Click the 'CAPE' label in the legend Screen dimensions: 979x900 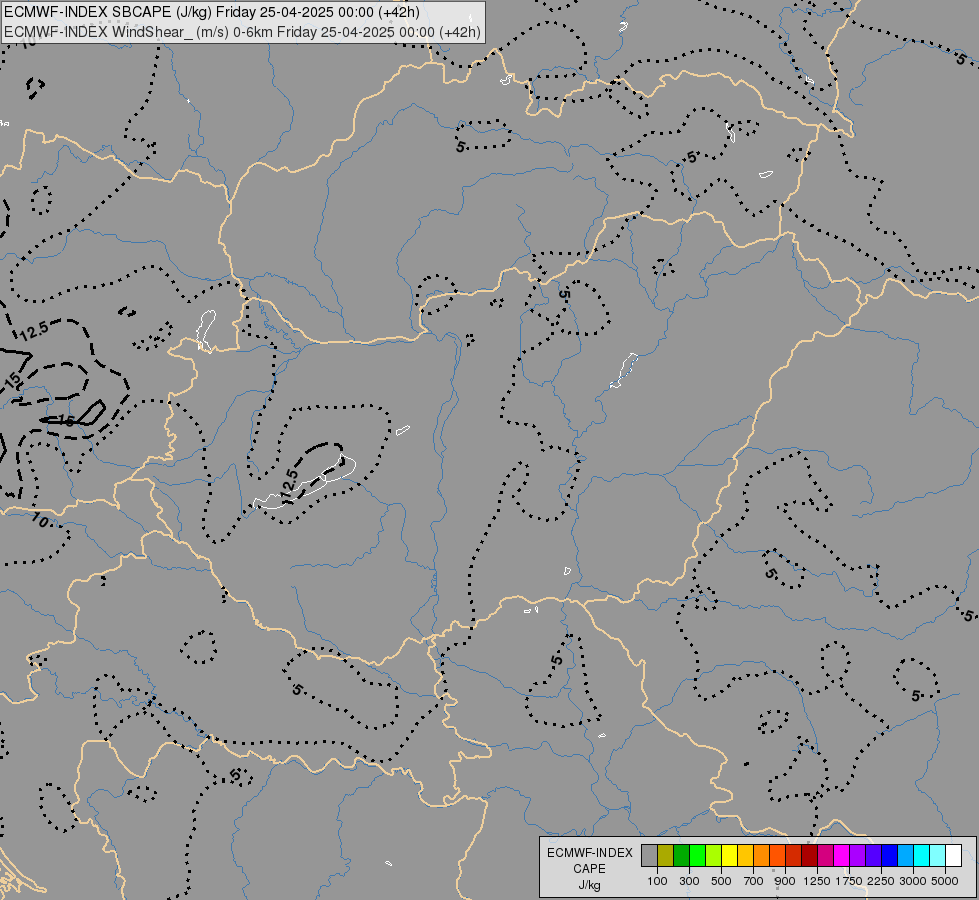click(589, 869)
